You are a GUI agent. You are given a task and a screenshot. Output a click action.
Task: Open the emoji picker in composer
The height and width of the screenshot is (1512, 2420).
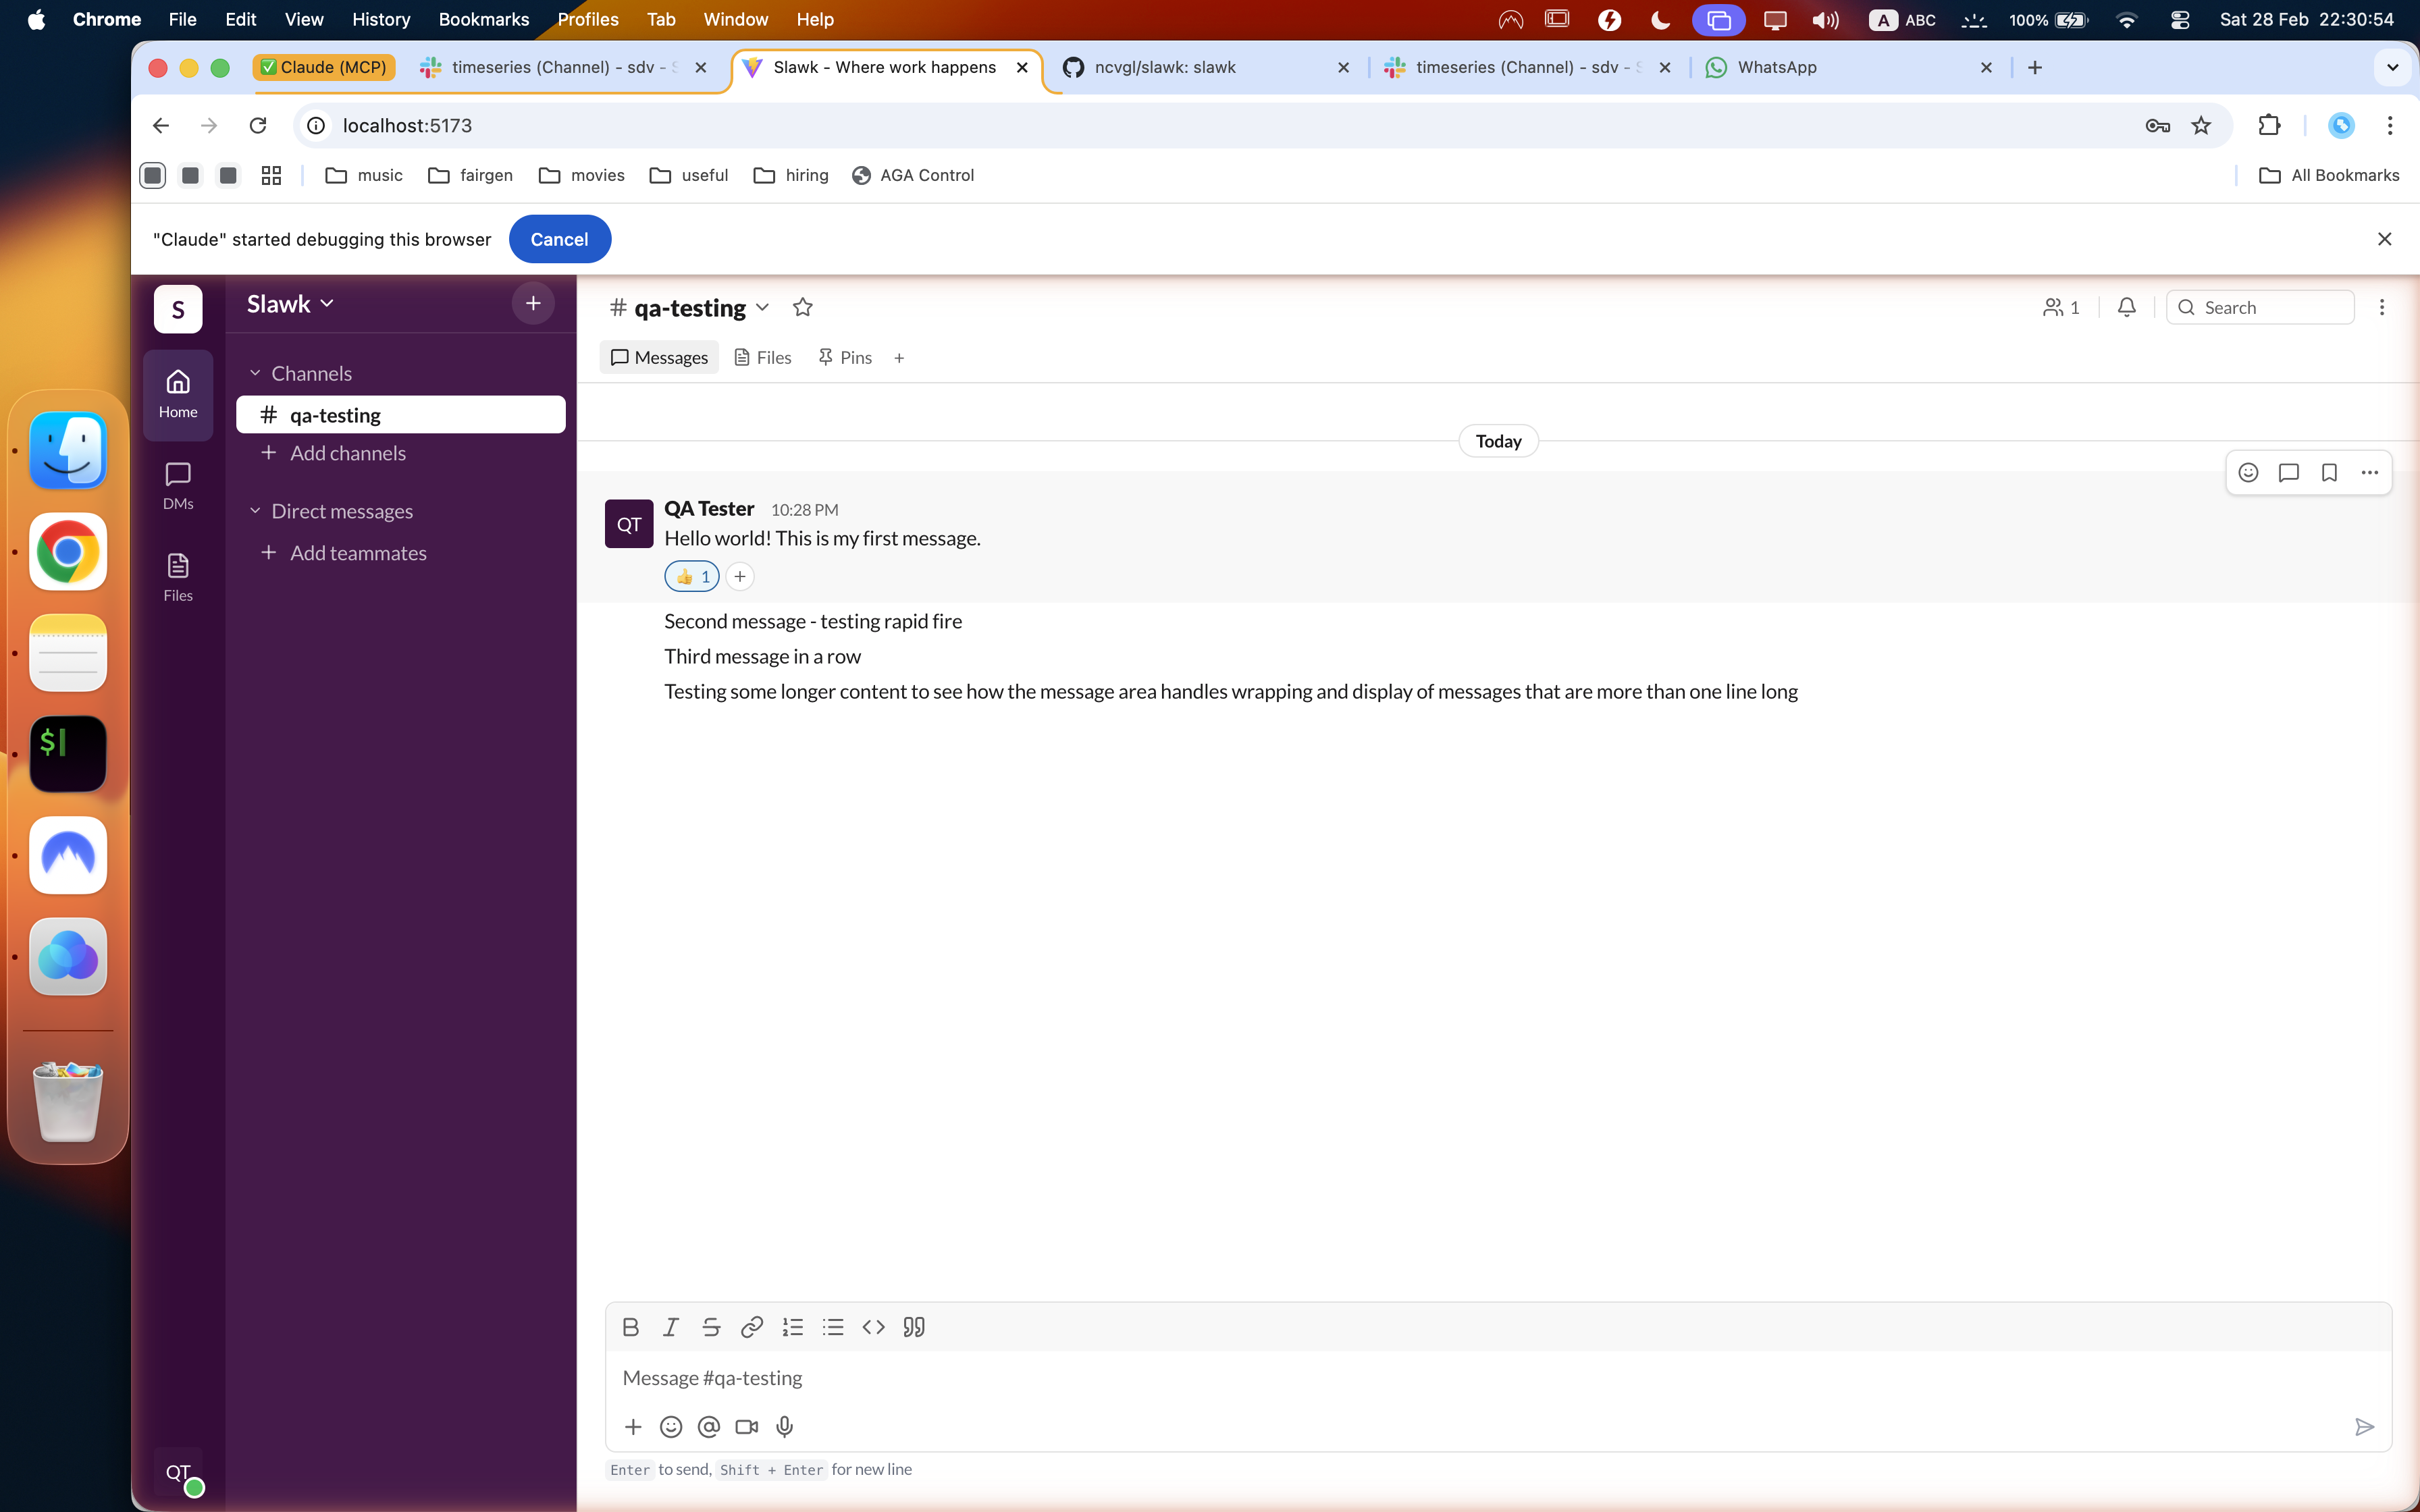(x=670, y=1426)
